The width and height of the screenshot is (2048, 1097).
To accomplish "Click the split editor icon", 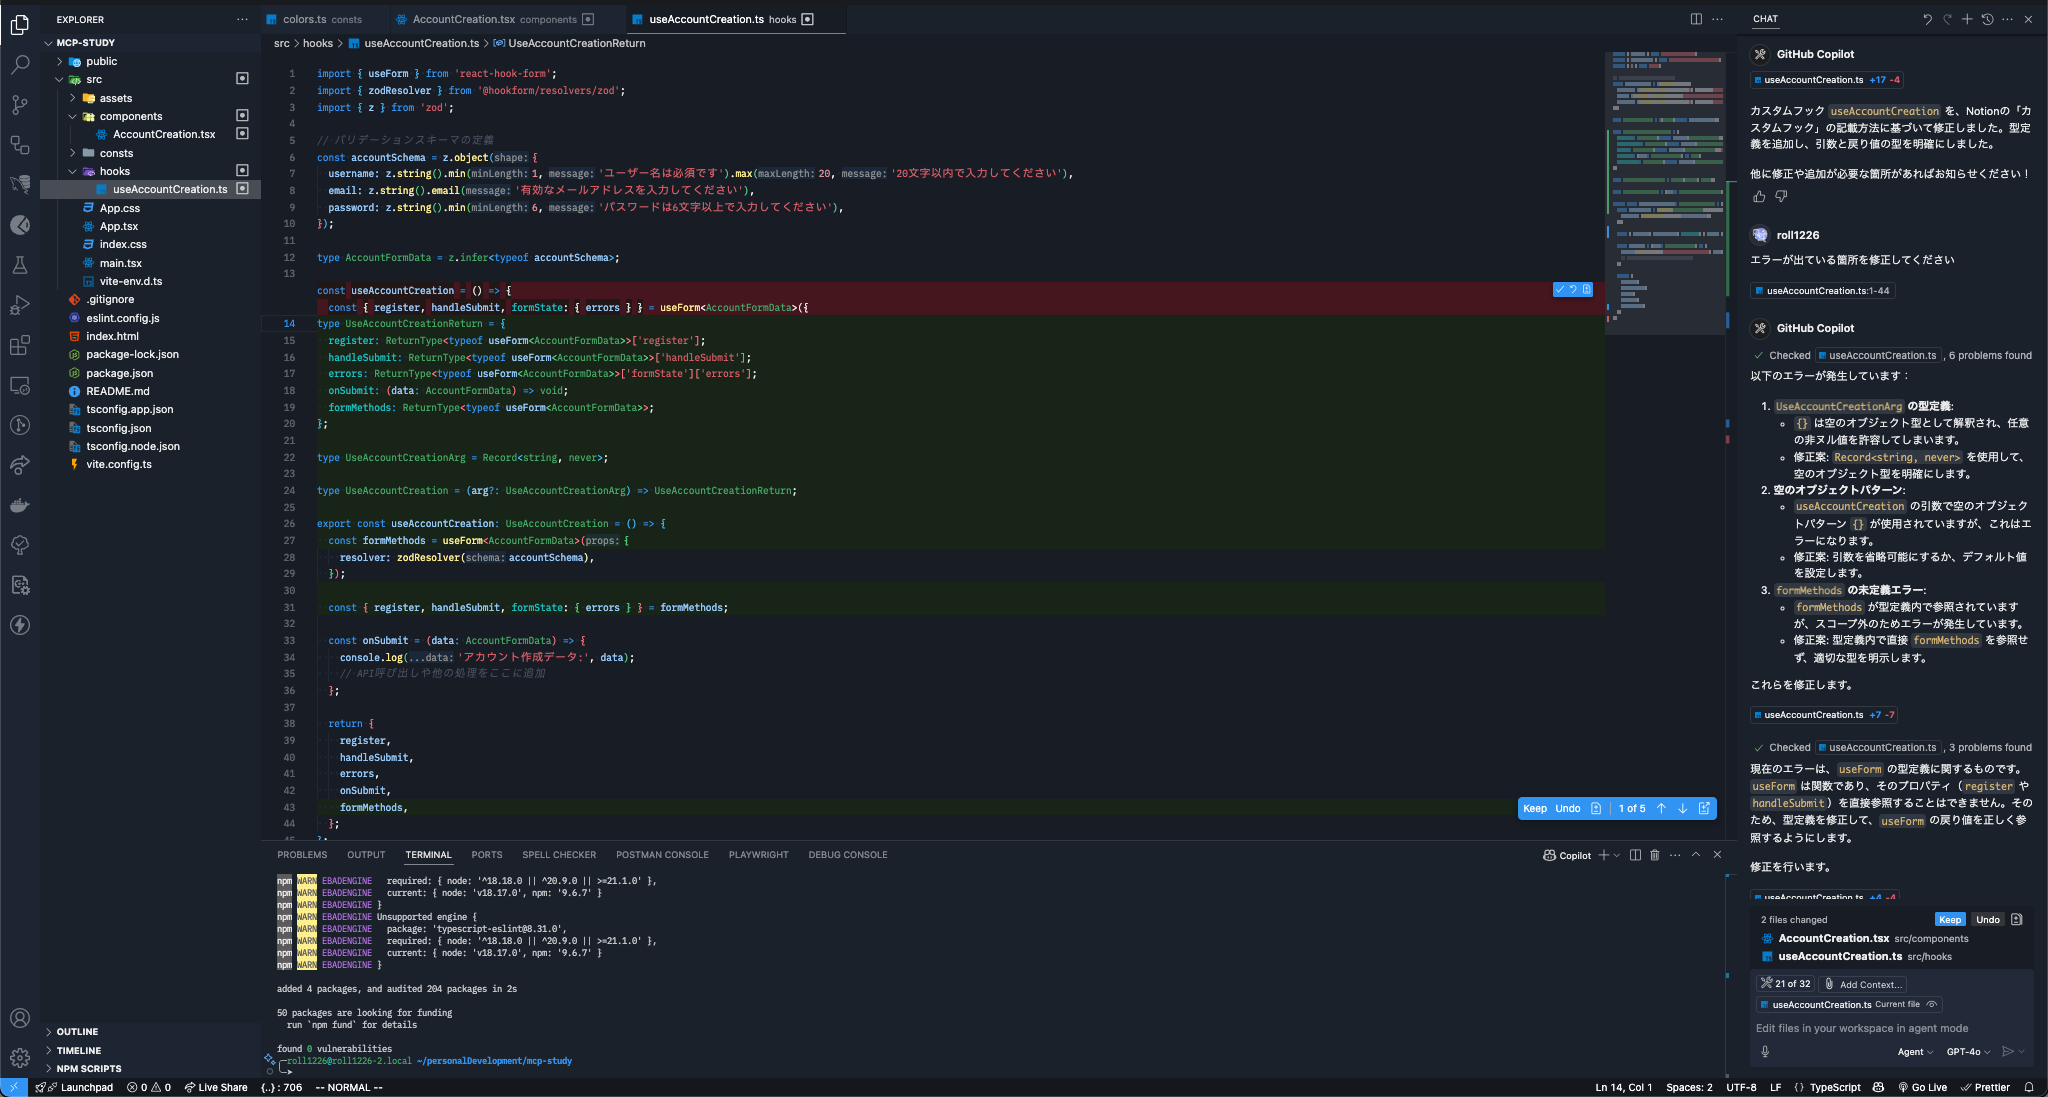I will pyautogui.click(x=1696, y=19).
